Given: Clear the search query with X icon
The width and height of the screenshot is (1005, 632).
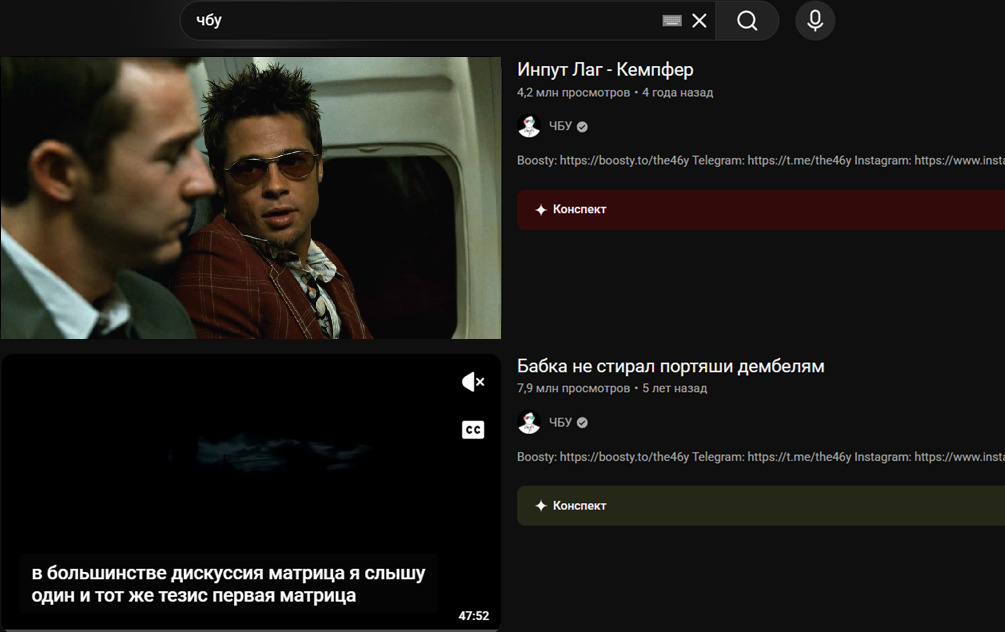Looking at the screenshot, I should coord(699,21).
